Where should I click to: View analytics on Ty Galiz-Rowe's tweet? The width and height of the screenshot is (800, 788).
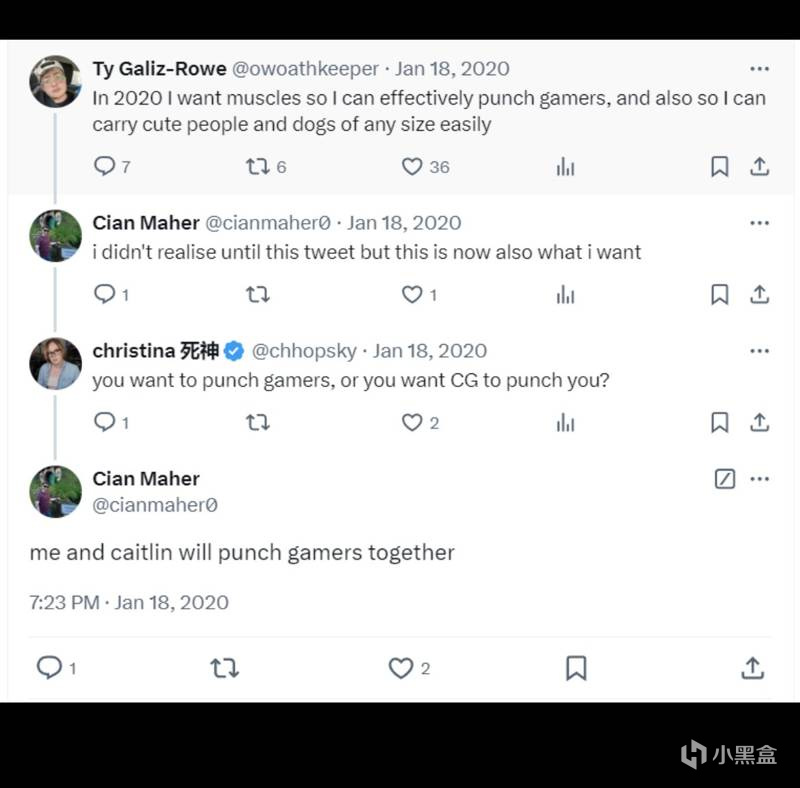pos(565,167)
